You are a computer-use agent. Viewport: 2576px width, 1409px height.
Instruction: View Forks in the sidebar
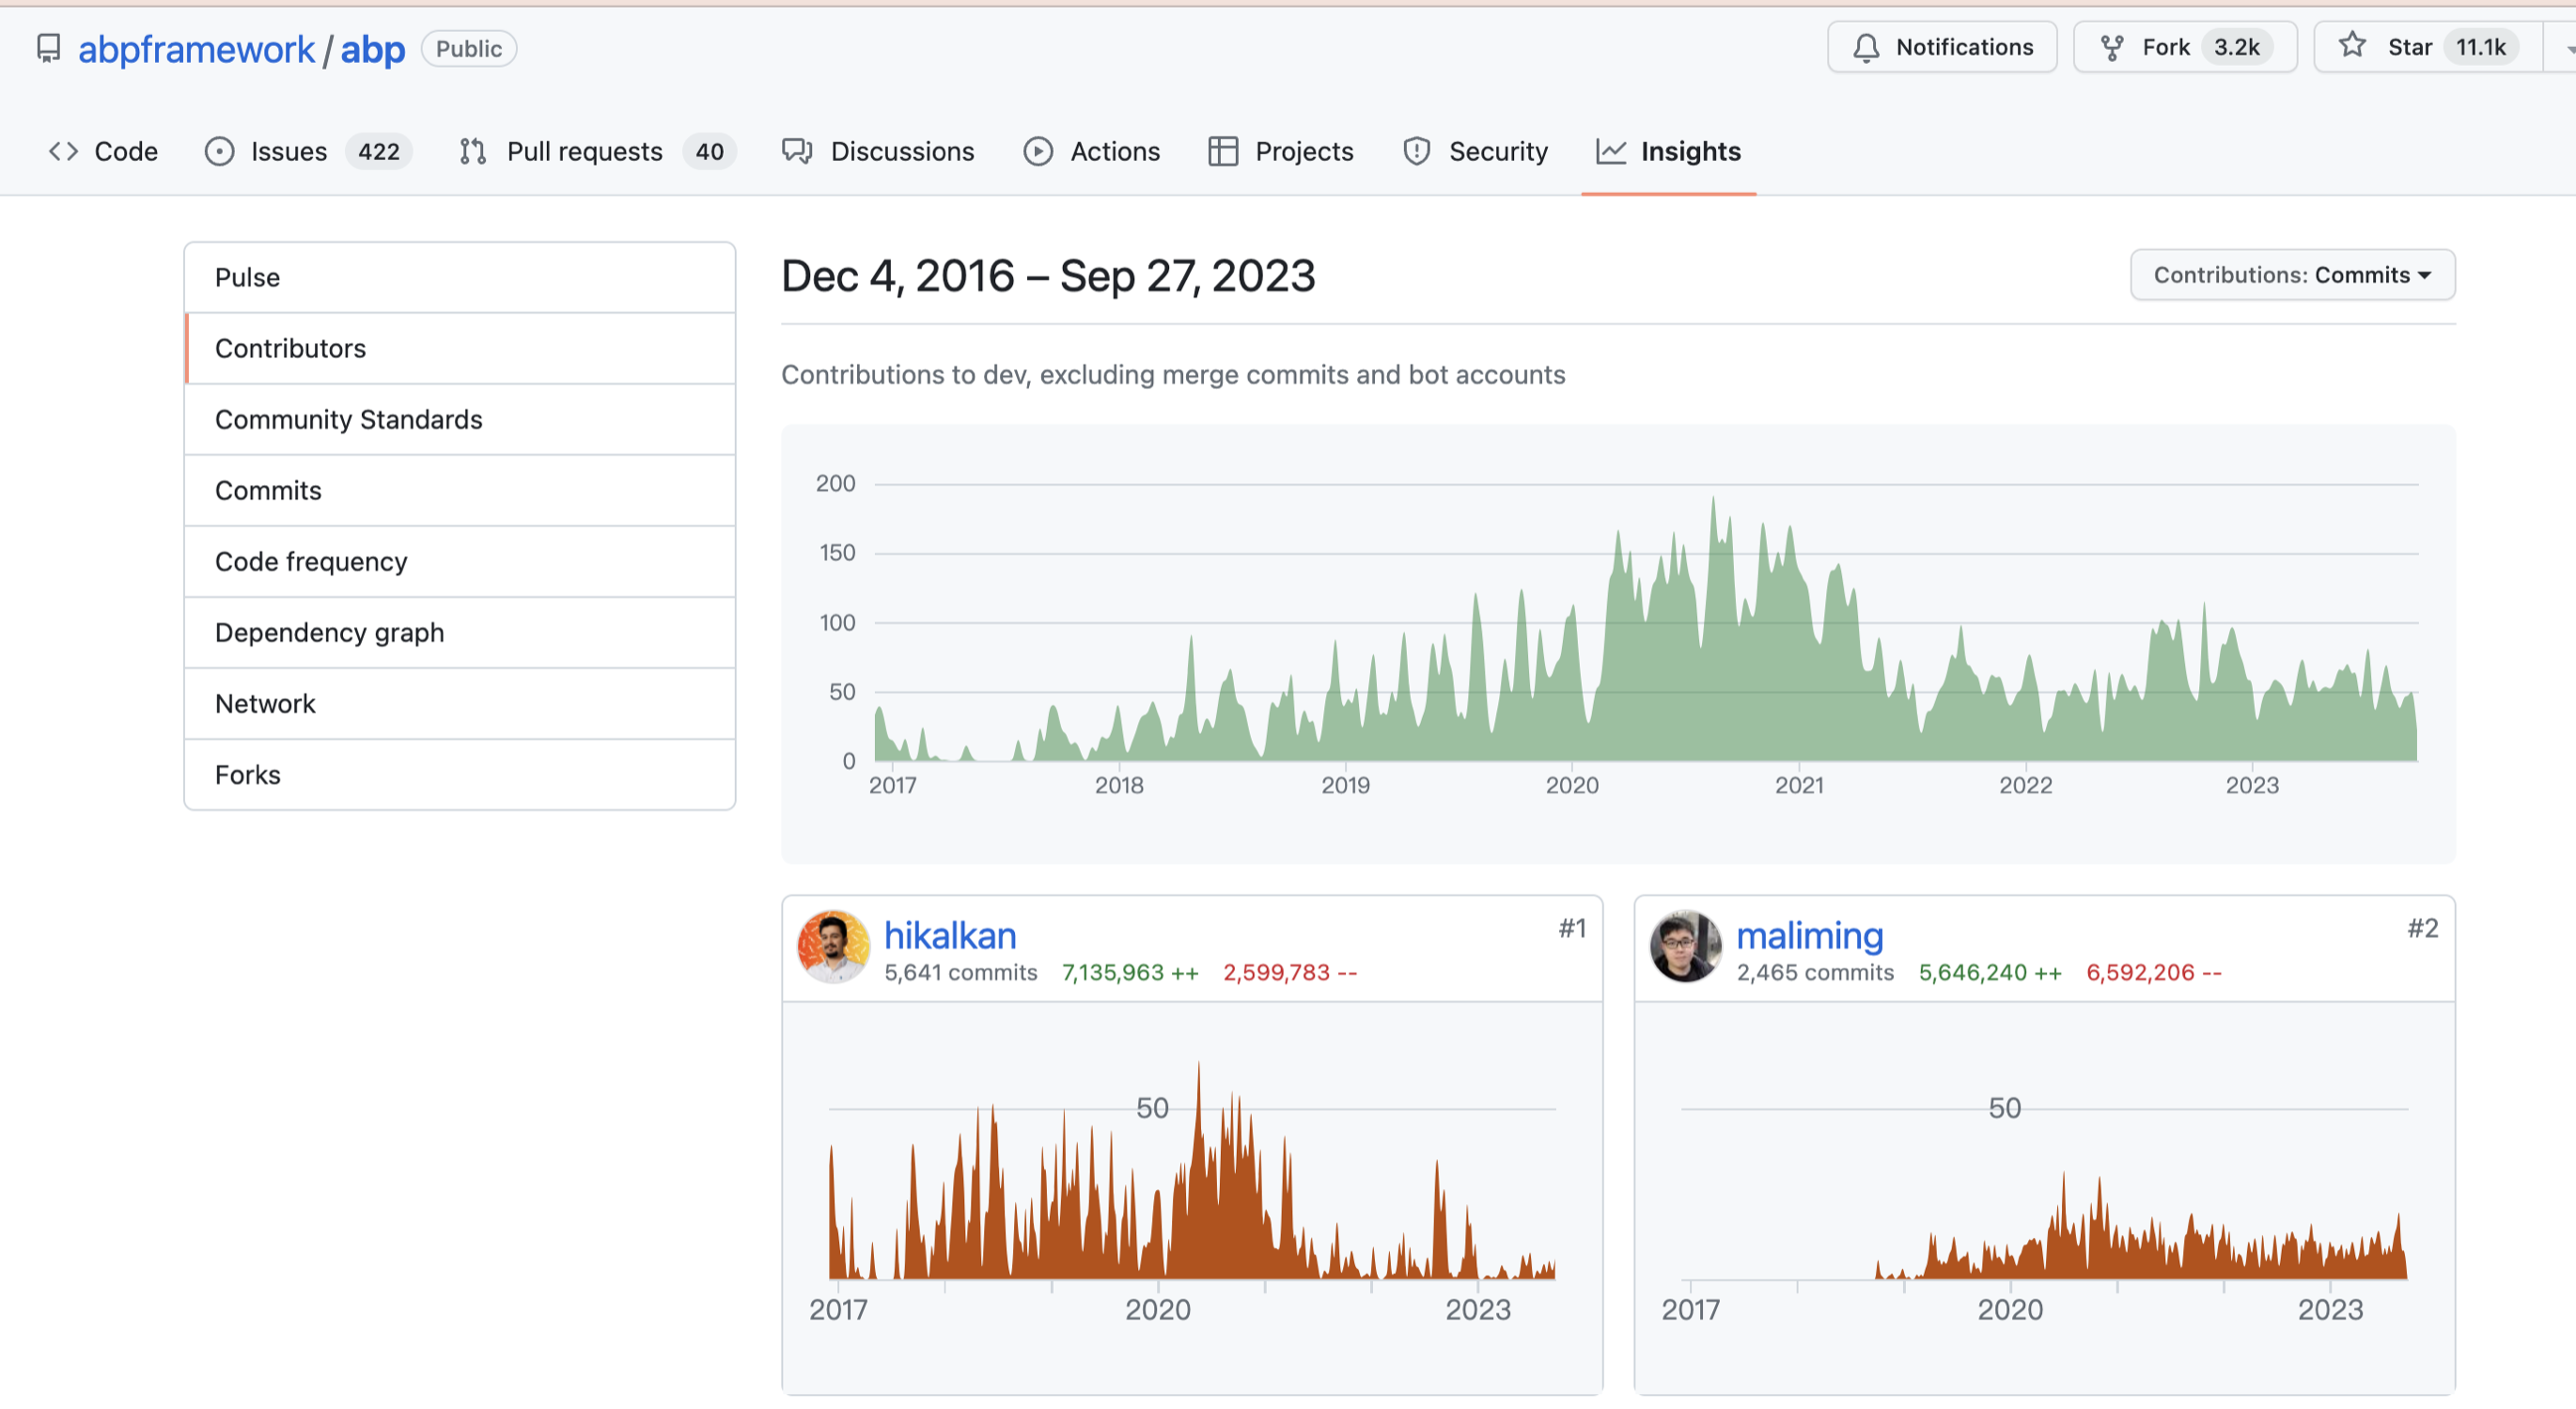coord(460,774)
